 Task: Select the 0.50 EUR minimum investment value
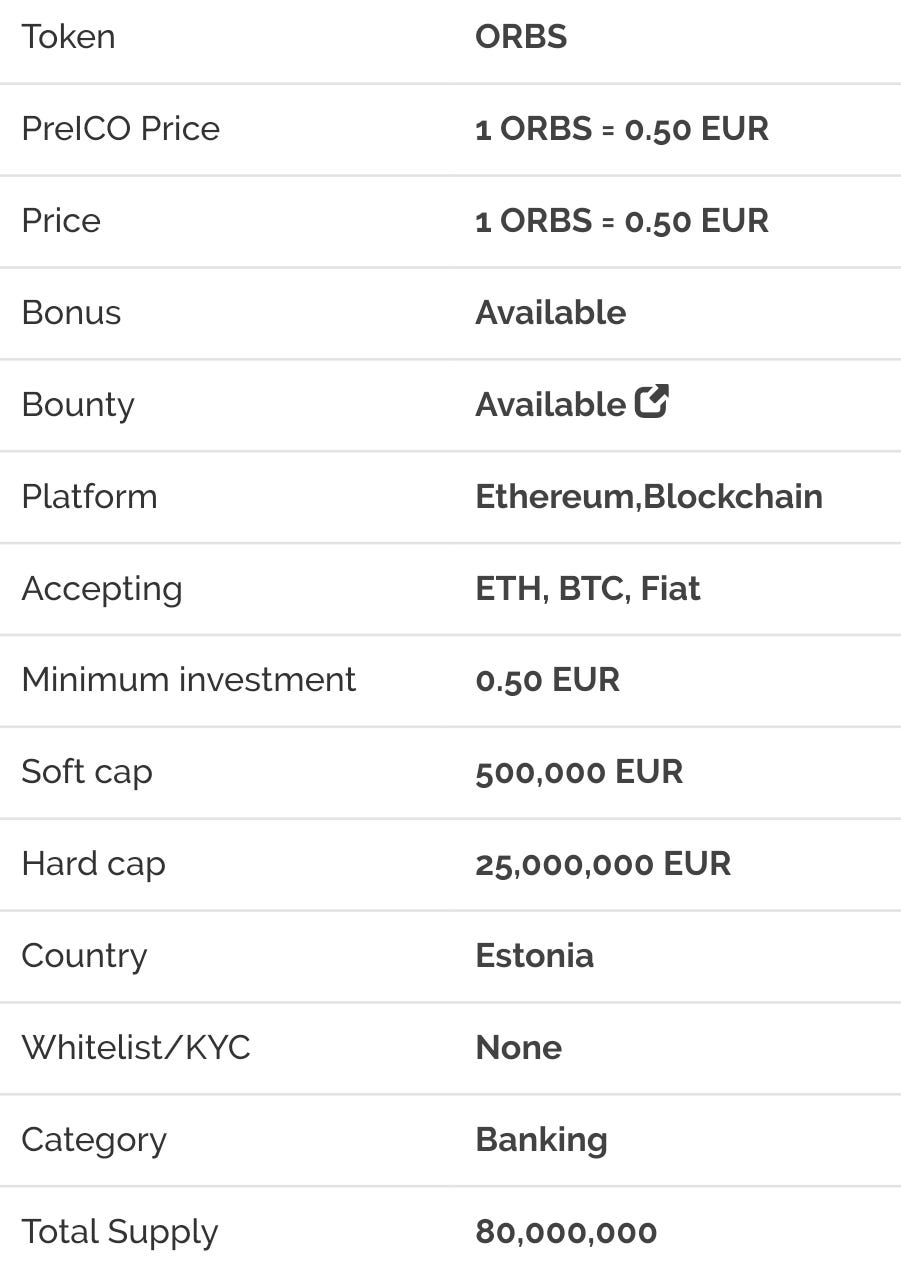coord(547,680)
